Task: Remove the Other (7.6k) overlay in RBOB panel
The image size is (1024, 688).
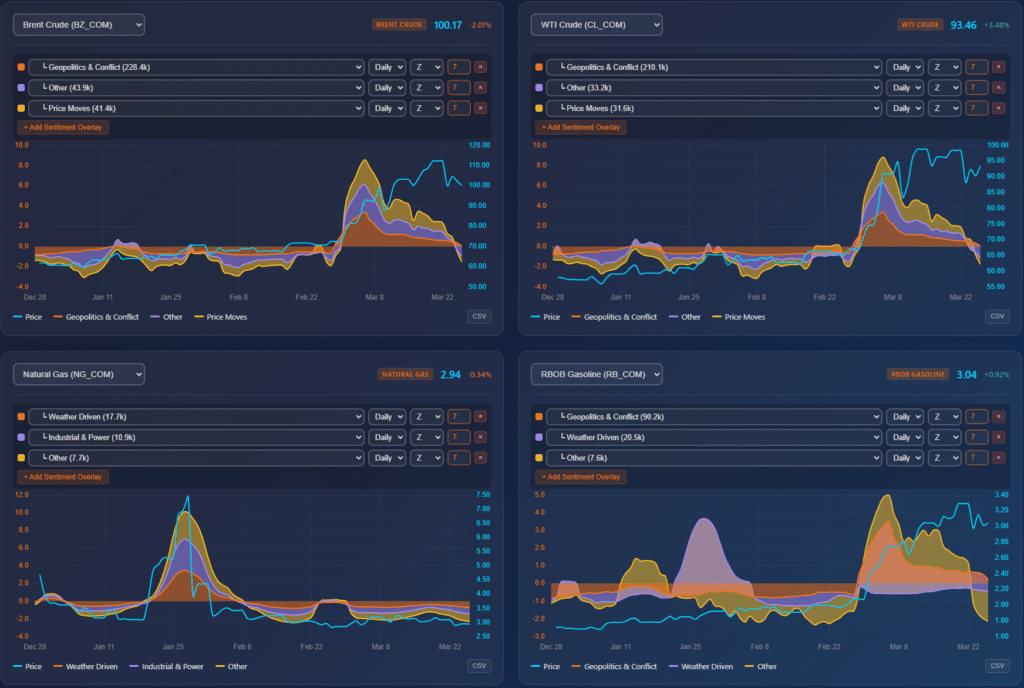Action: coord(999,458)
